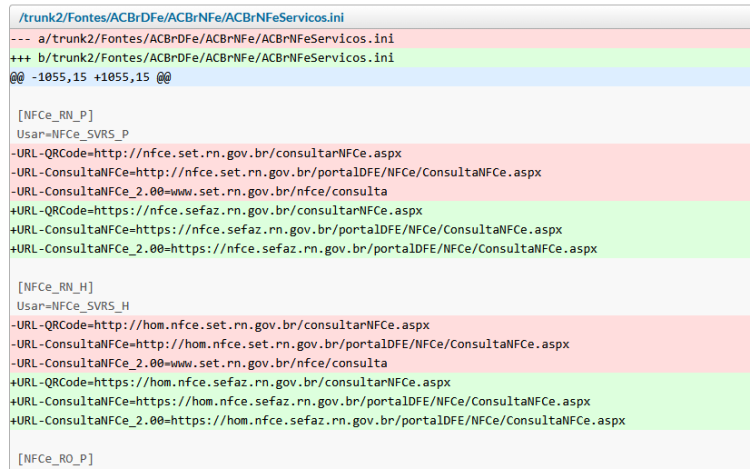The width and height of the screenshot is (750, 469).
Task: Select removed URL-ConsultaNFCe_2.00 line under NFCe_RN_H
Action: coord(380,363)
